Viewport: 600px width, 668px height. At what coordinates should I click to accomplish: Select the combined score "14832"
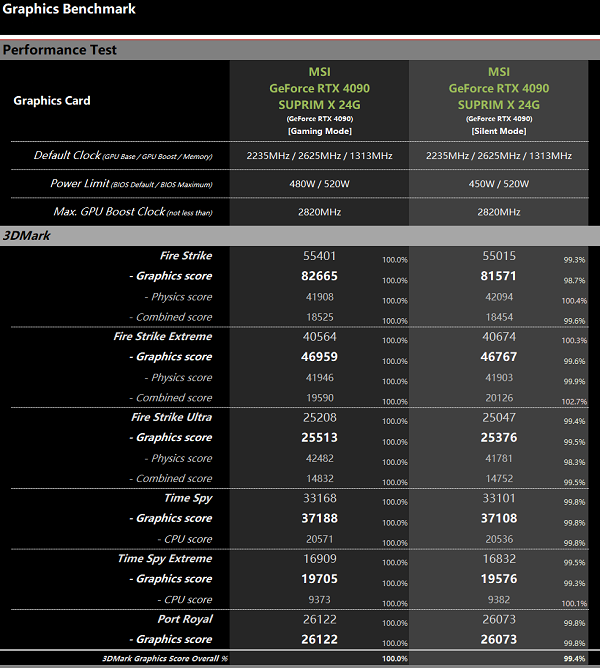pyautogui.click(x=320, y=478)
